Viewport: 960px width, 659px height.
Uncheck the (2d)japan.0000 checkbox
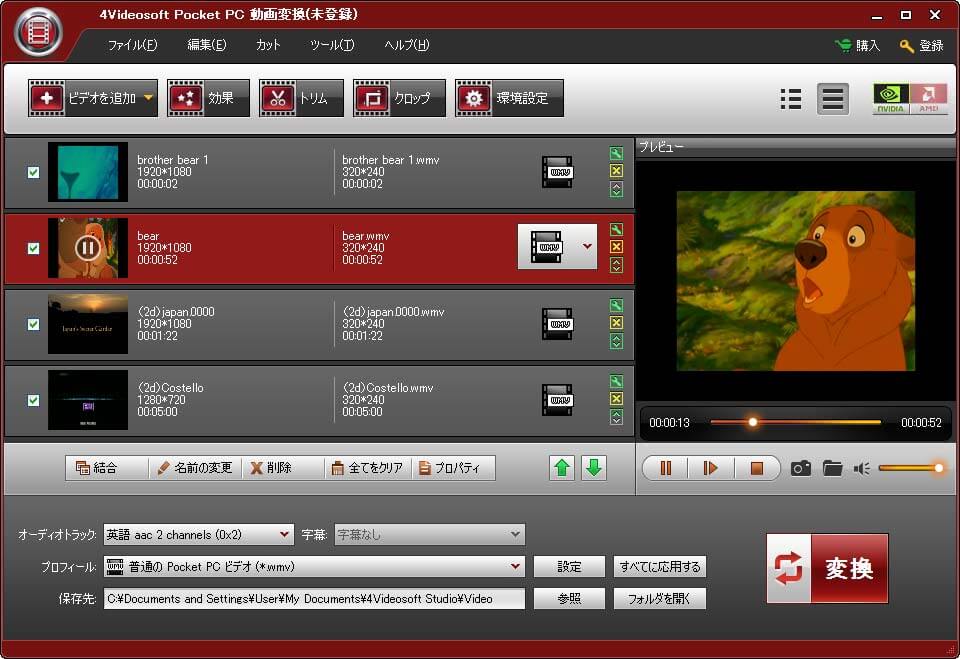point(34,324)
